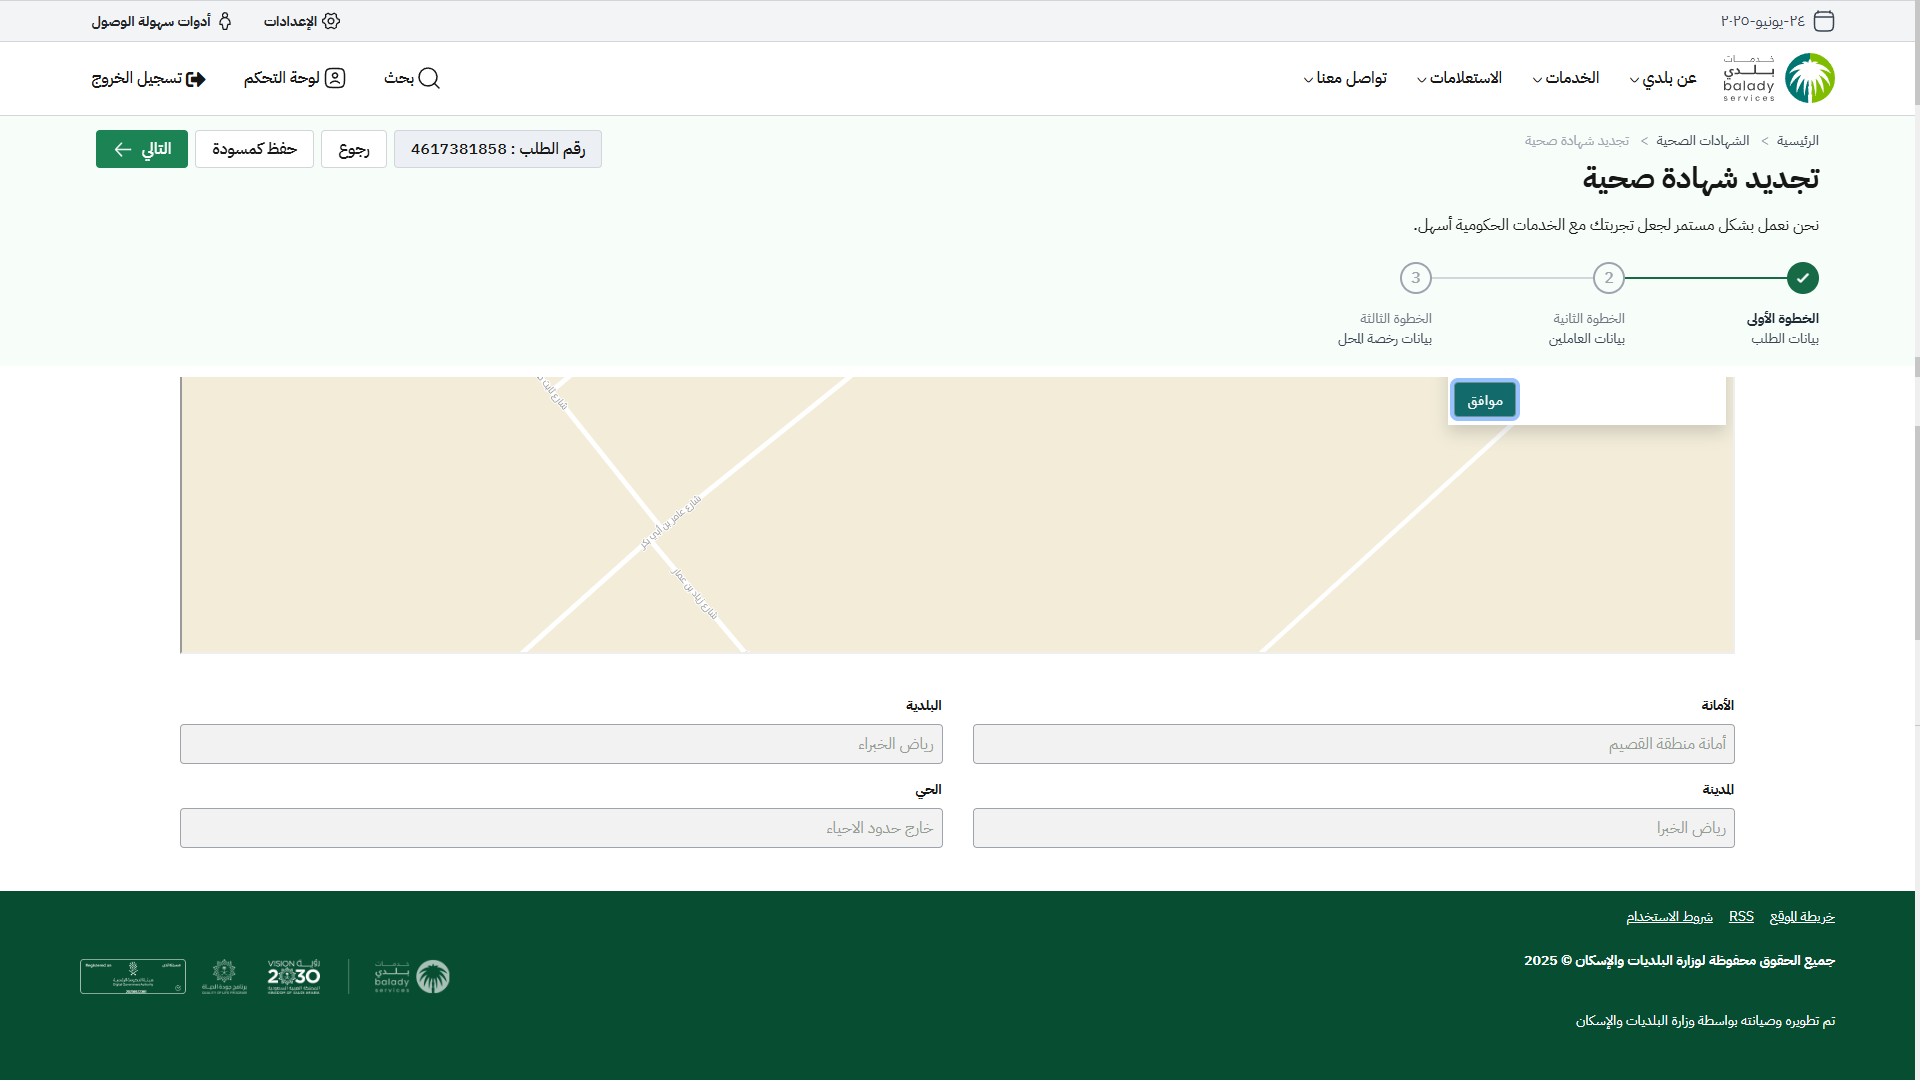Viewport: 1920px width, 1080px height.
Task: Click the البلدية input field
Action: tap(561, 744)
